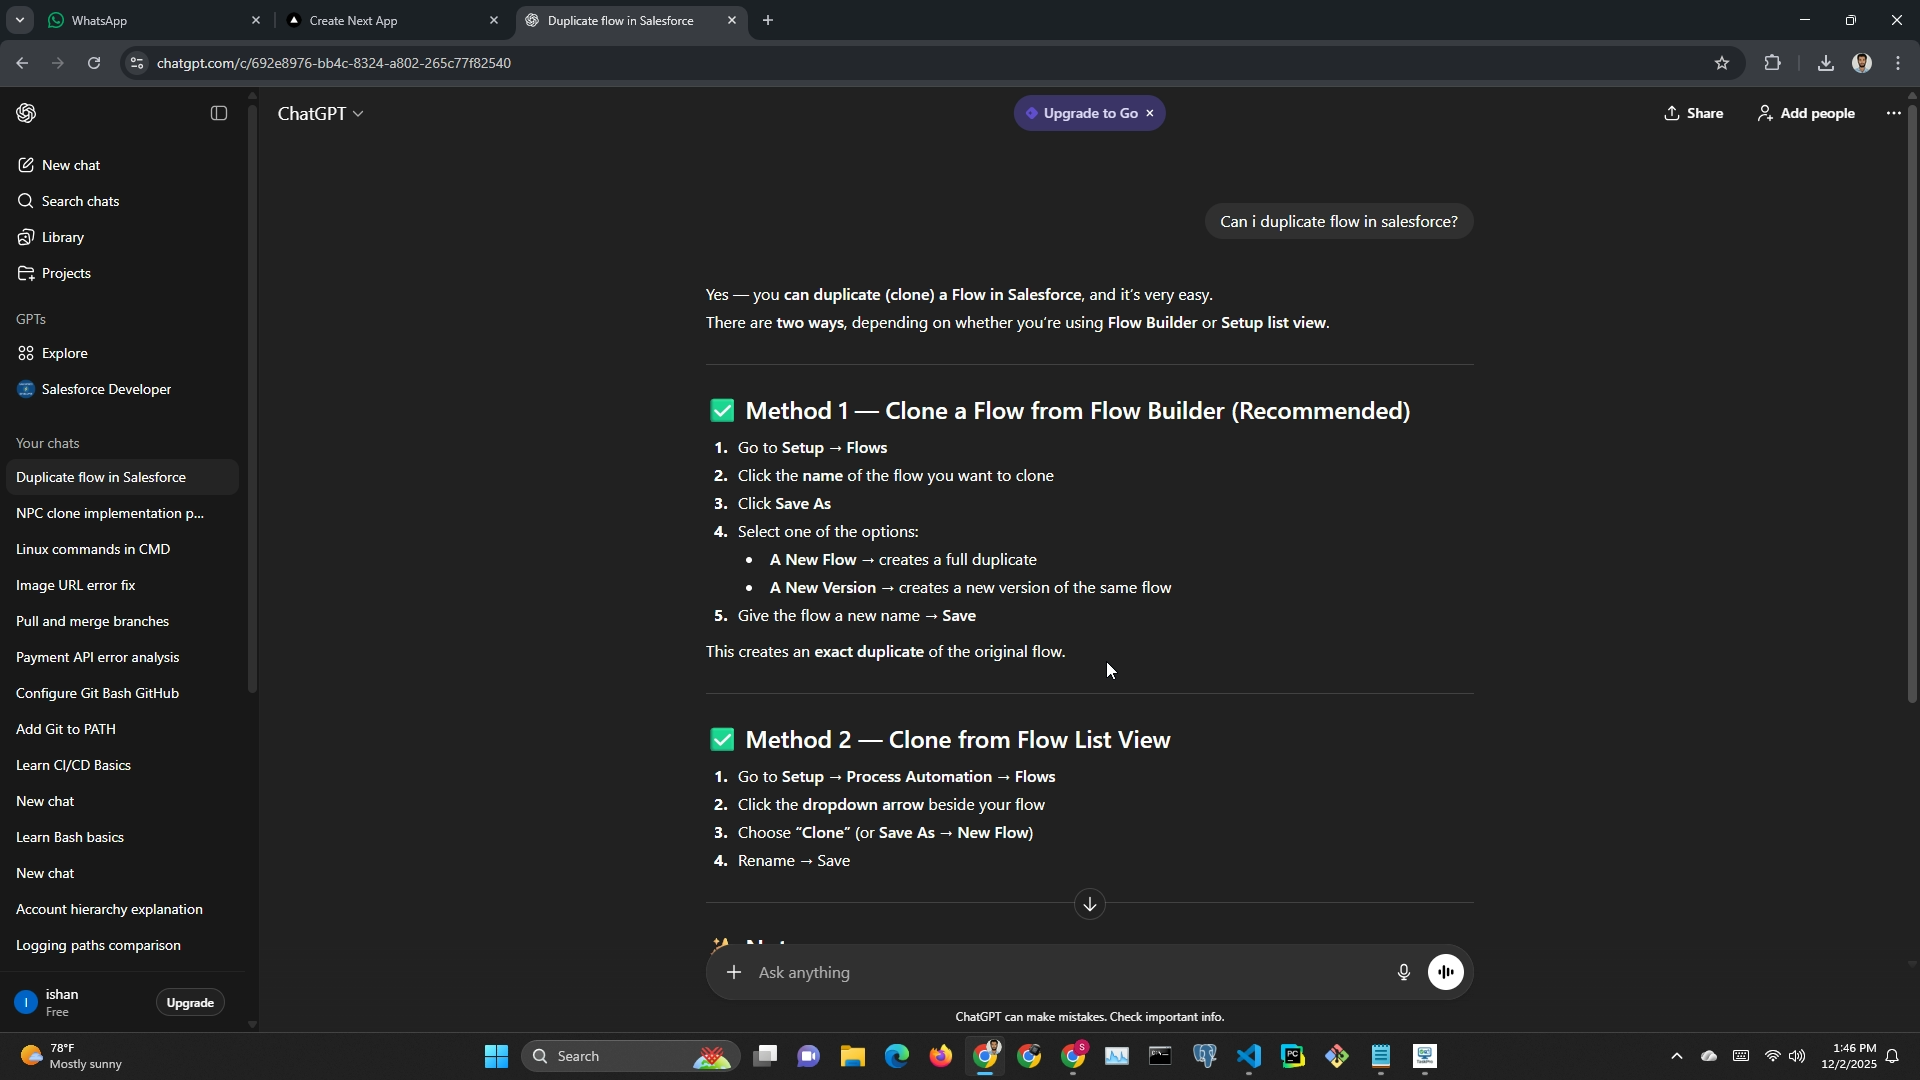Image resolution: width=1920 pixels, height=1080 pixels.
Task: Click the Upgrade button in the sidebar
Action: click(190, 1002)
